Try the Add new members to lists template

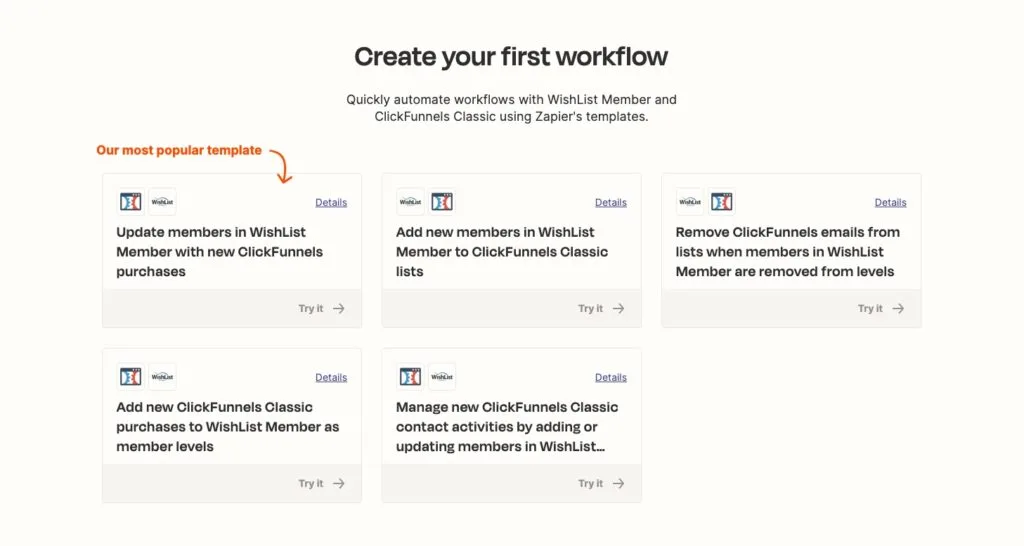(x=601, y=309)
